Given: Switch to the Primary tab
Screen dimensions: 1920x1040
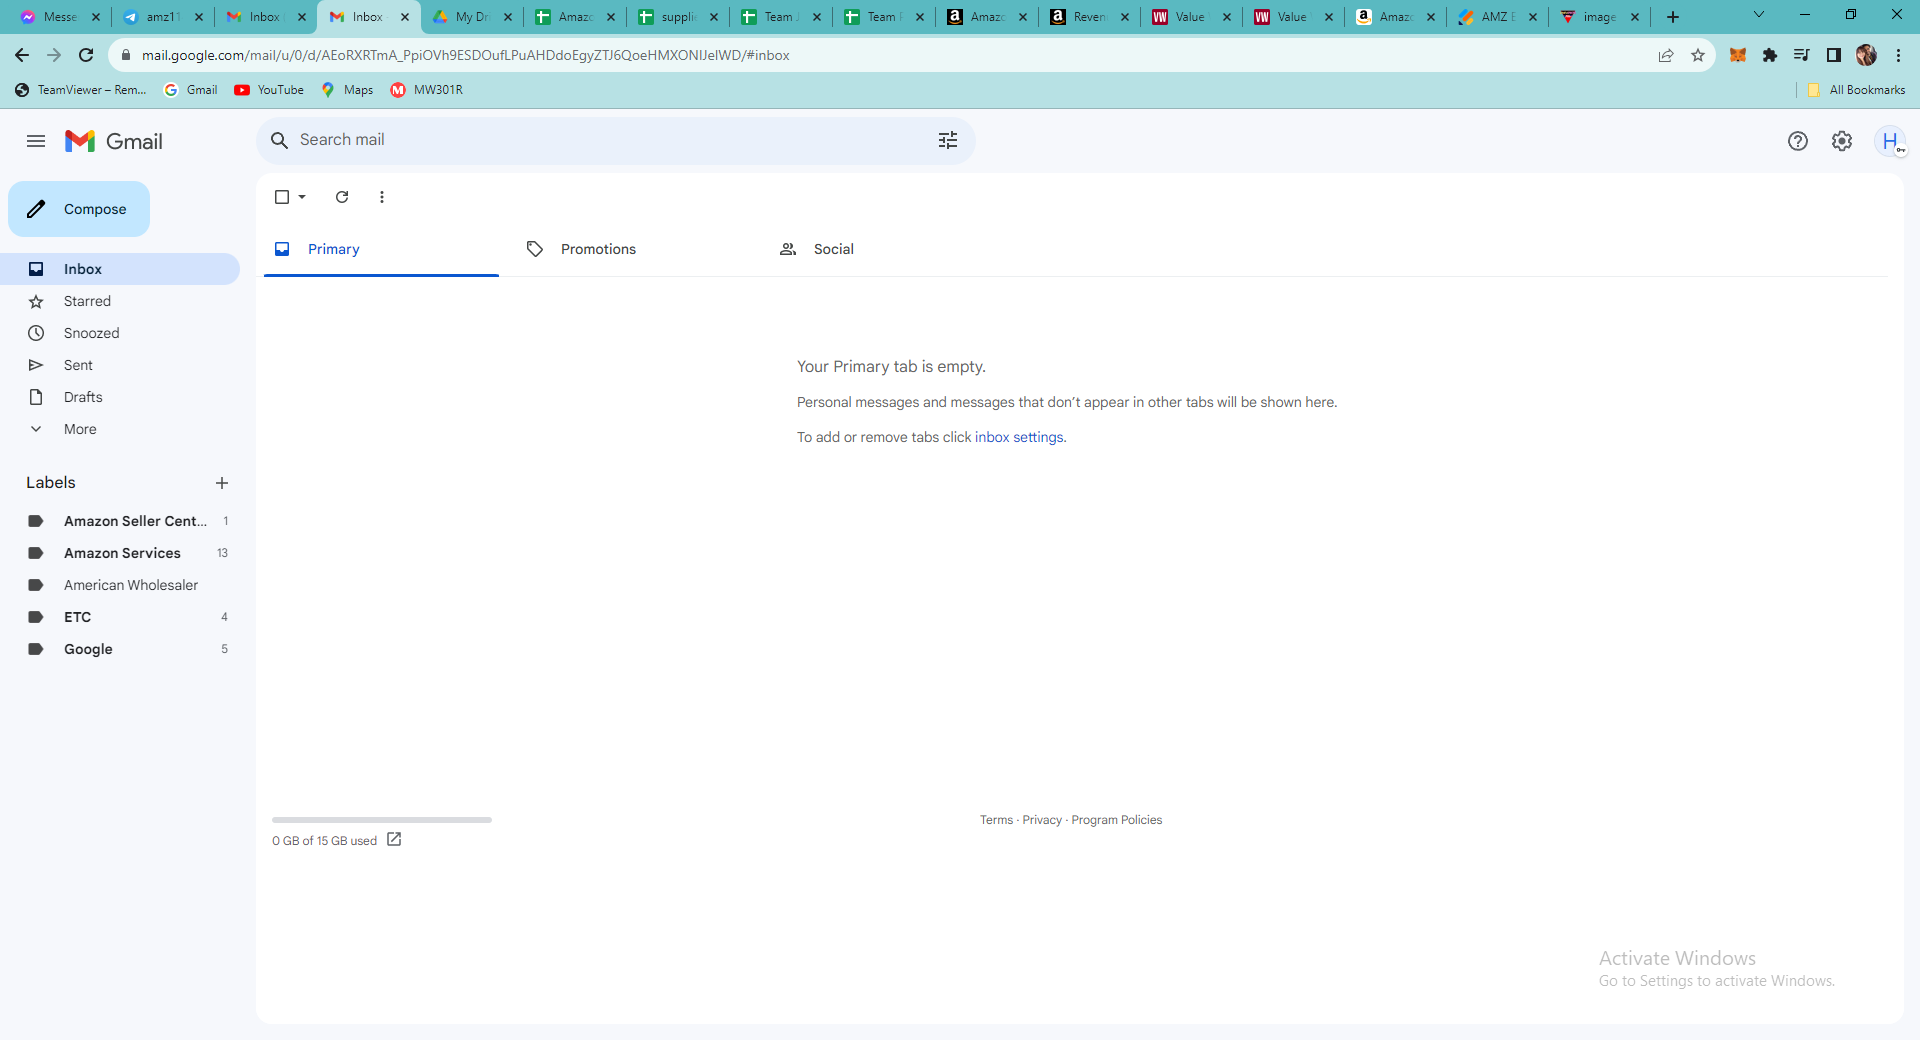Looking at the screenshot, I should 381,249.
